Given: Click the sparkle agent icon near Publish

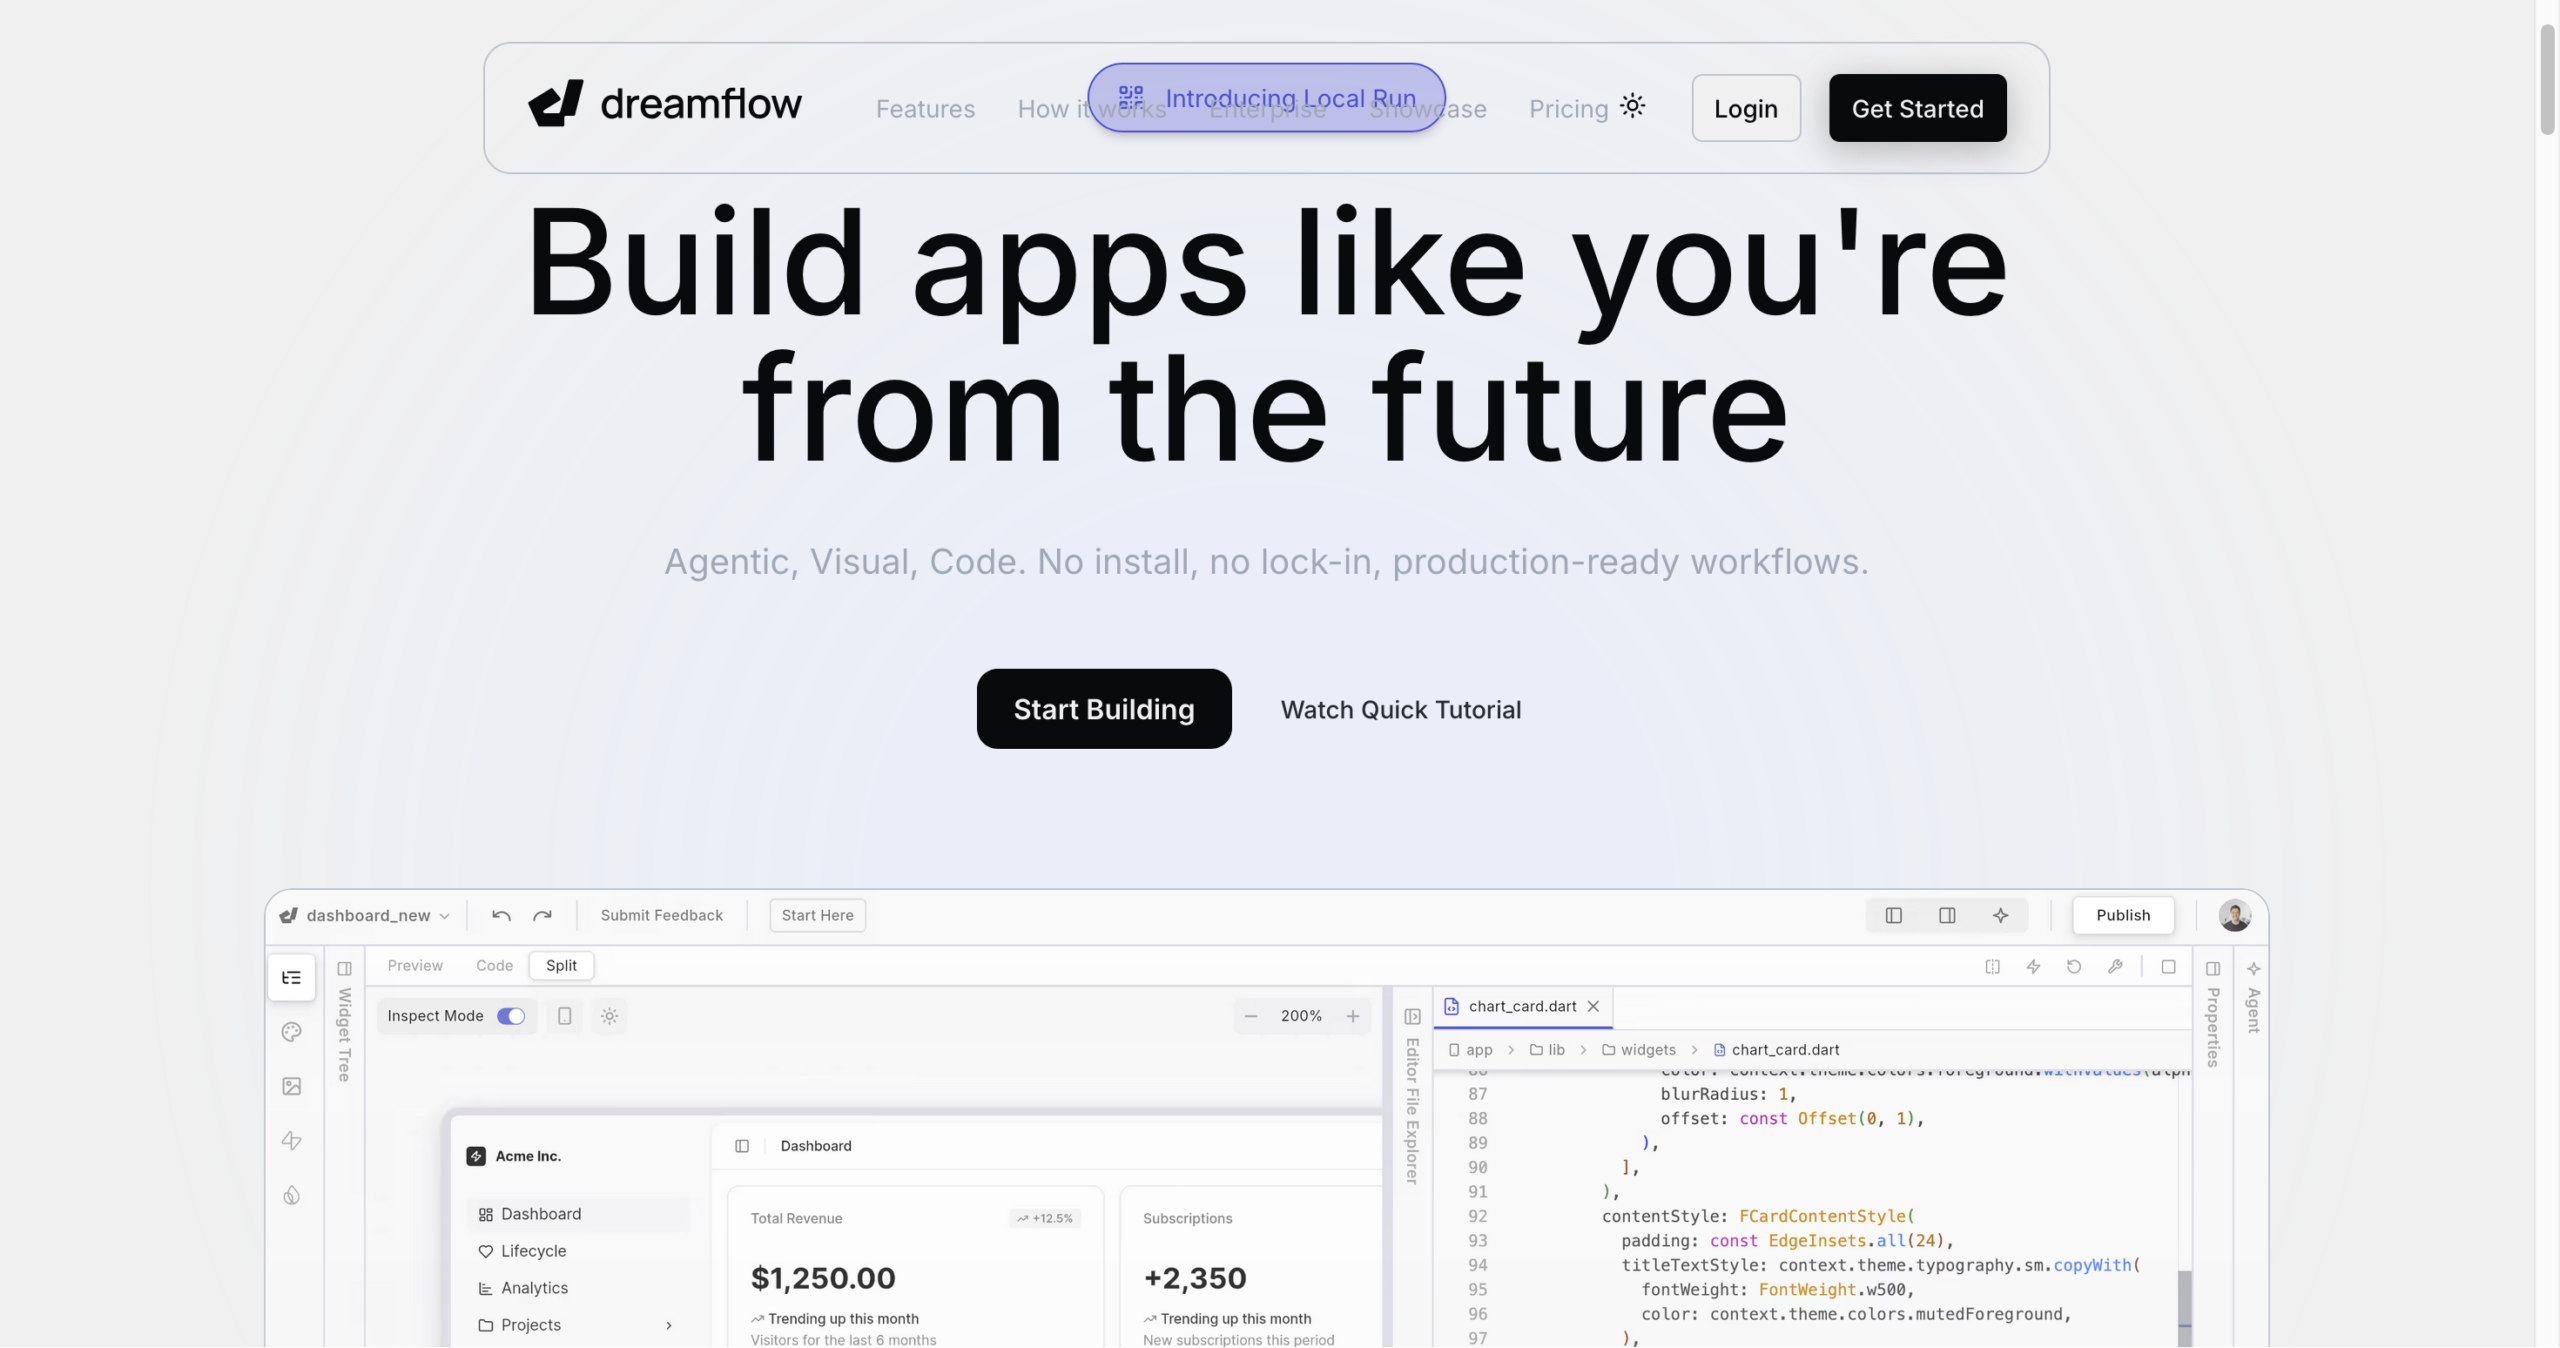Looking at the screenshot, I should tap(2000, 915).
